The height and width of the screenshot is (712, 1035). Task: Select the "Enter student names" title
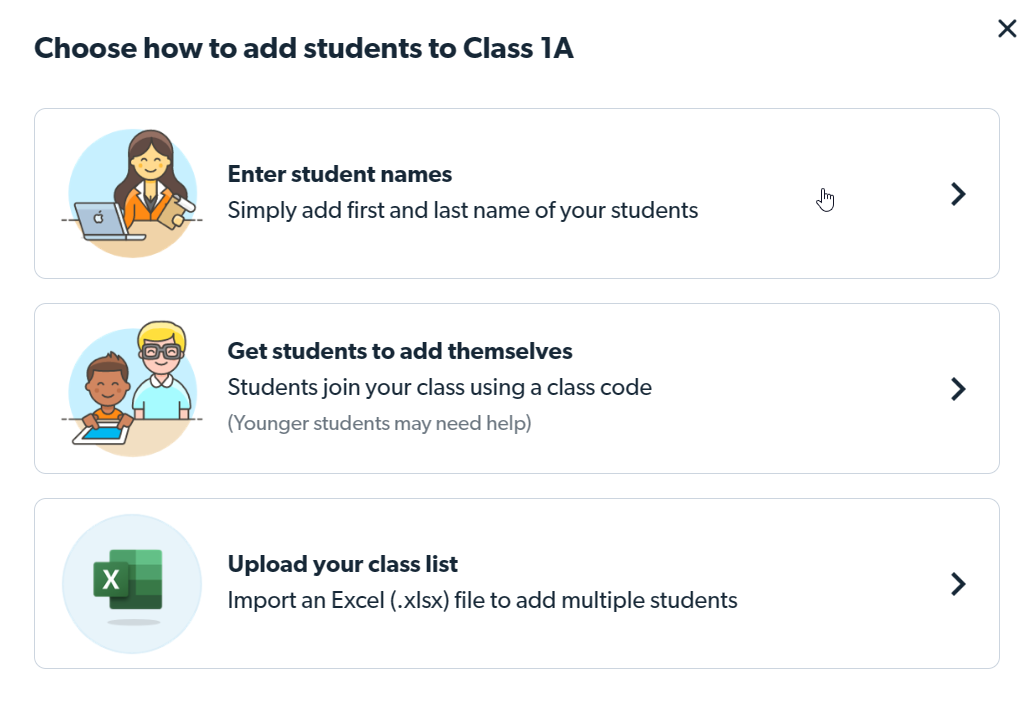click(340, 174)
